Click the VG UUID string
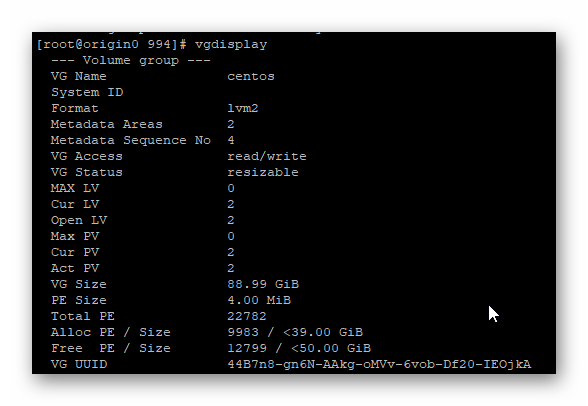588x406 pixels. point(379,364)
